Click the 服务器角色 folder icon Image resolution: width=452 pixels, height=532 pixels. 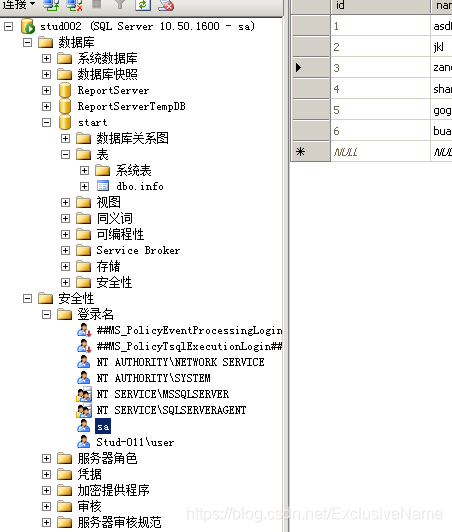(x=64, y=458)
